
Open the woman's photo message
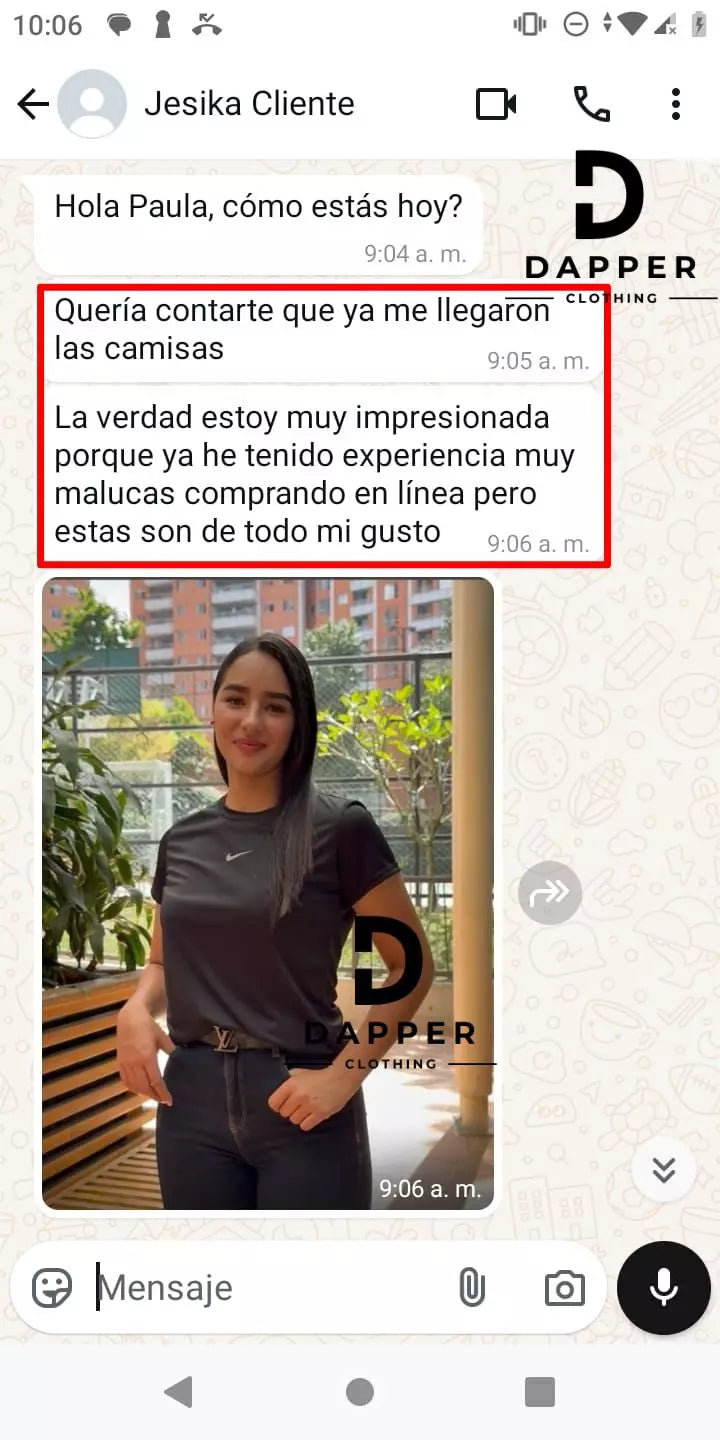(268, 894)
